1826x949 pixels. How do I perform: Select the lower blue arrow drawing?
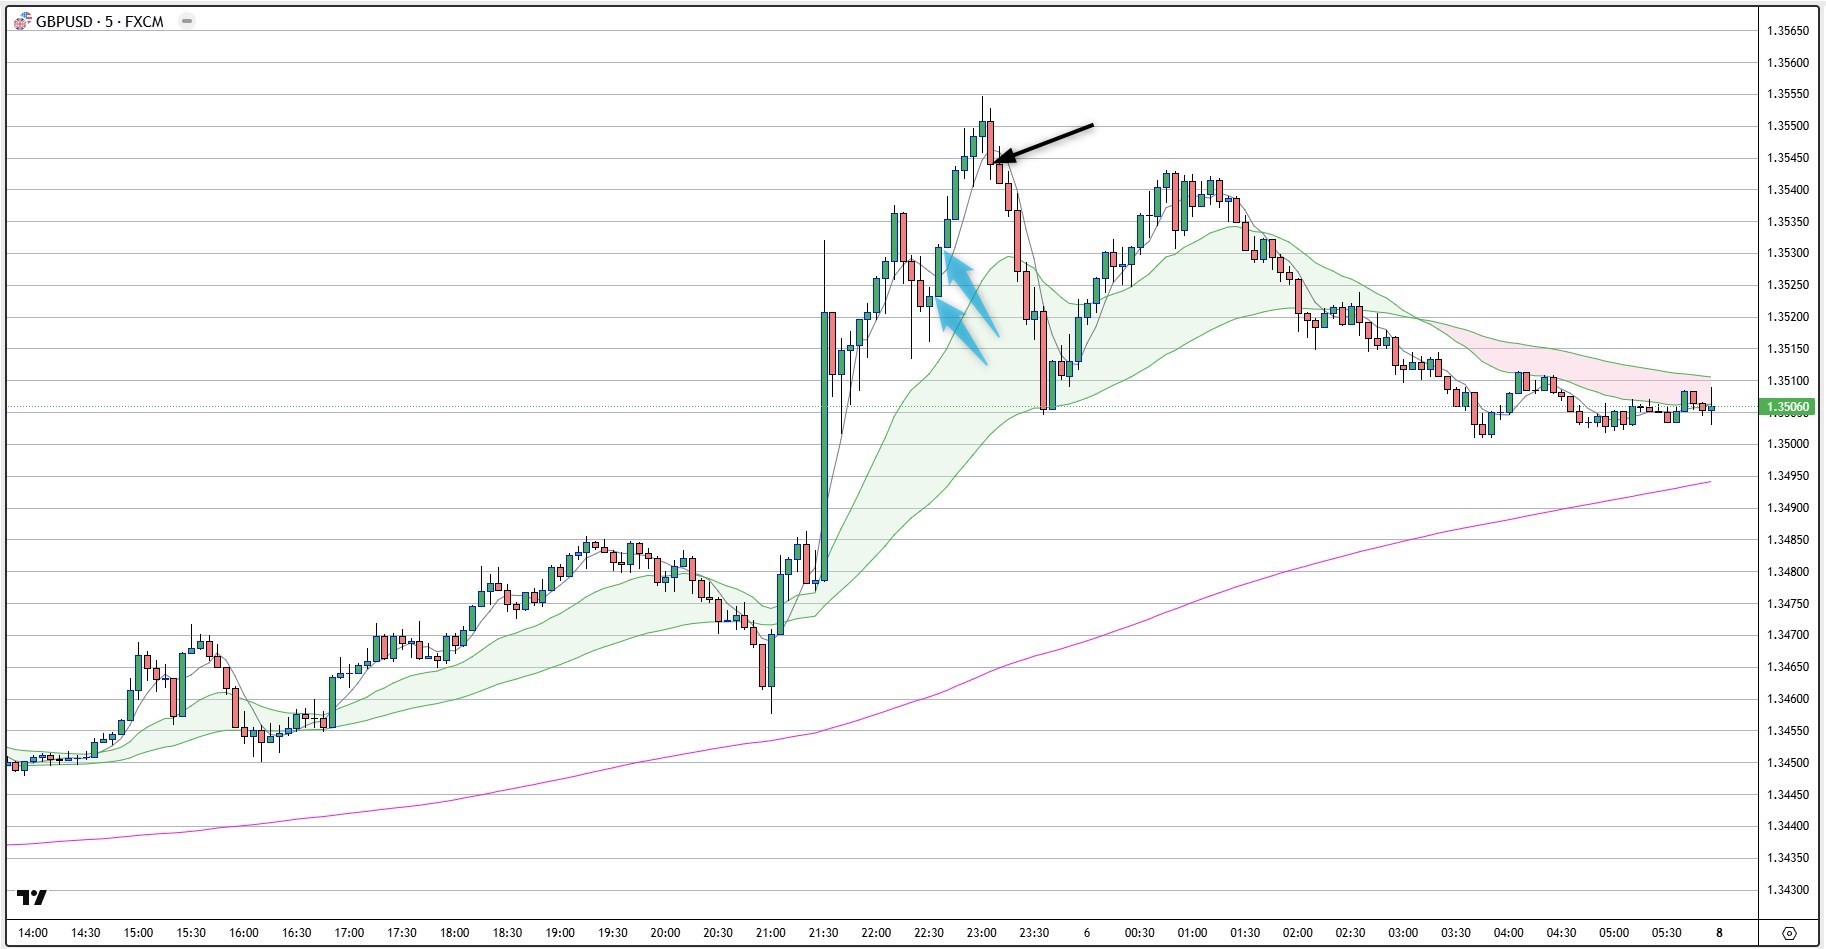tap(962, 331)
